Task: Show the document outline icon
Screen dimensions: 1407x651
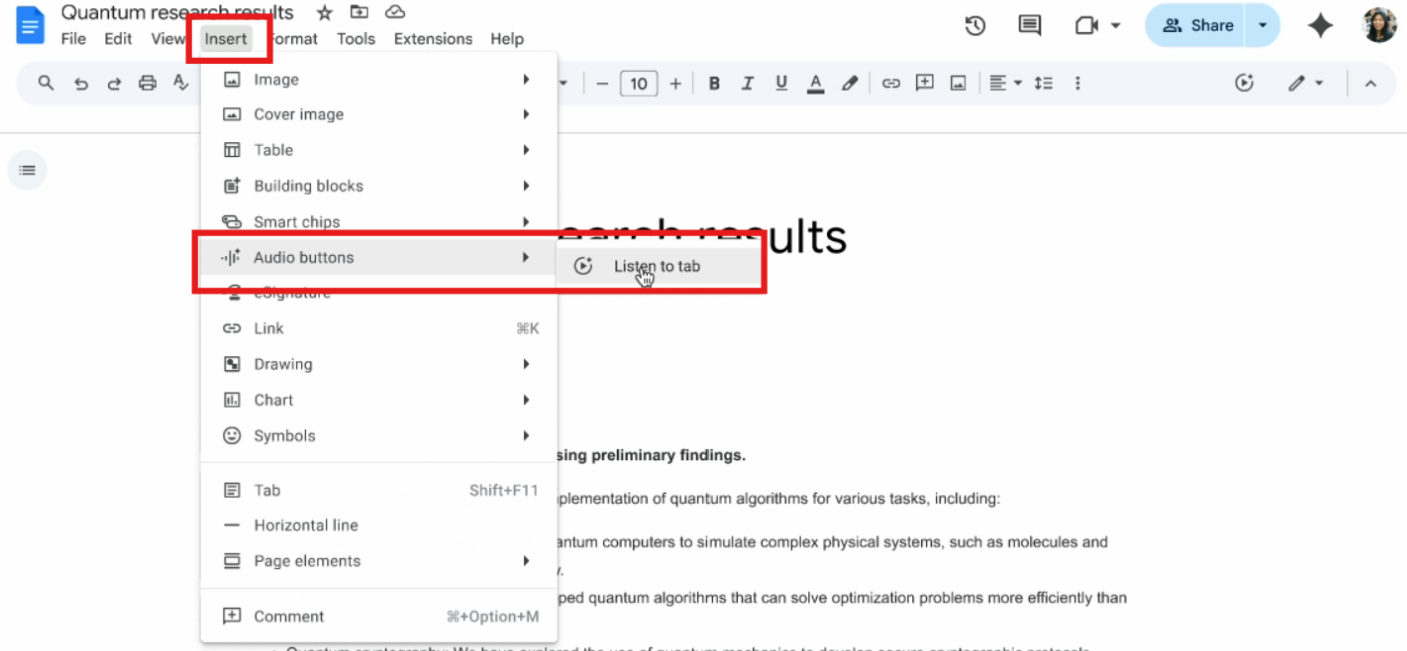Action: pyautogui.click(x=27, y=171)
